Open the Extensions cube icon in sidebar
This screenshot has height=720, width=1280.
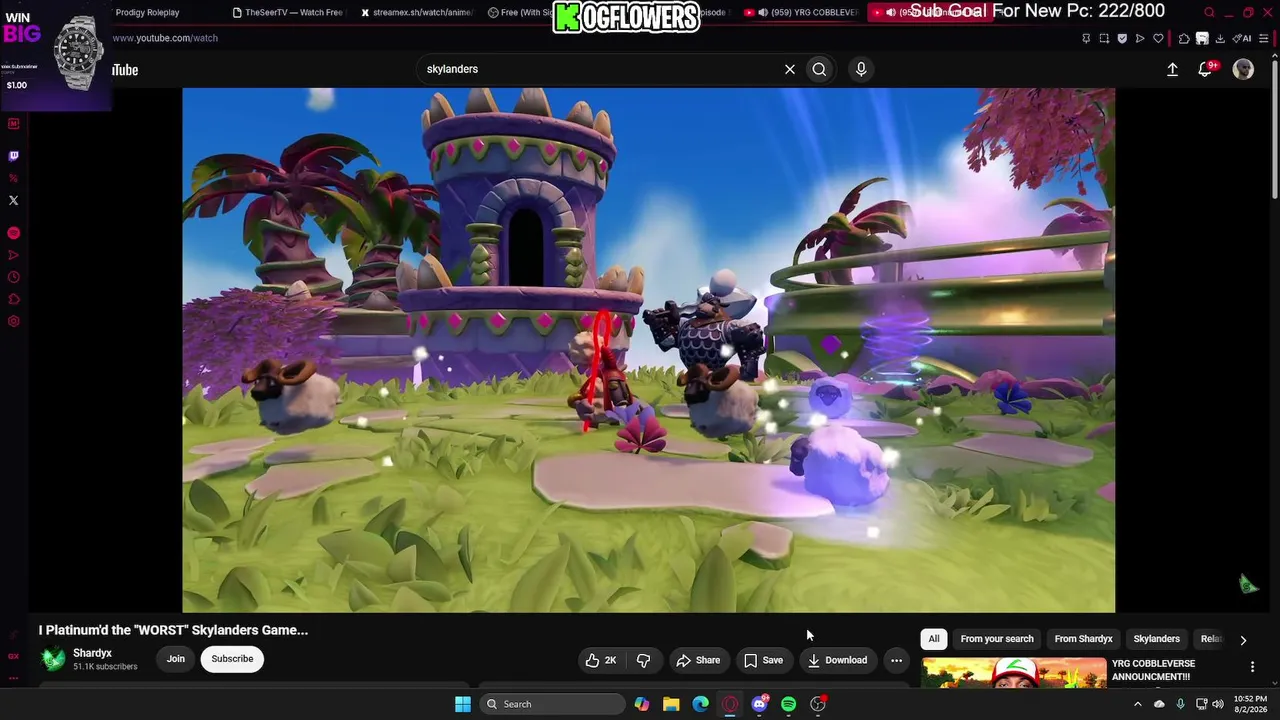13,299
